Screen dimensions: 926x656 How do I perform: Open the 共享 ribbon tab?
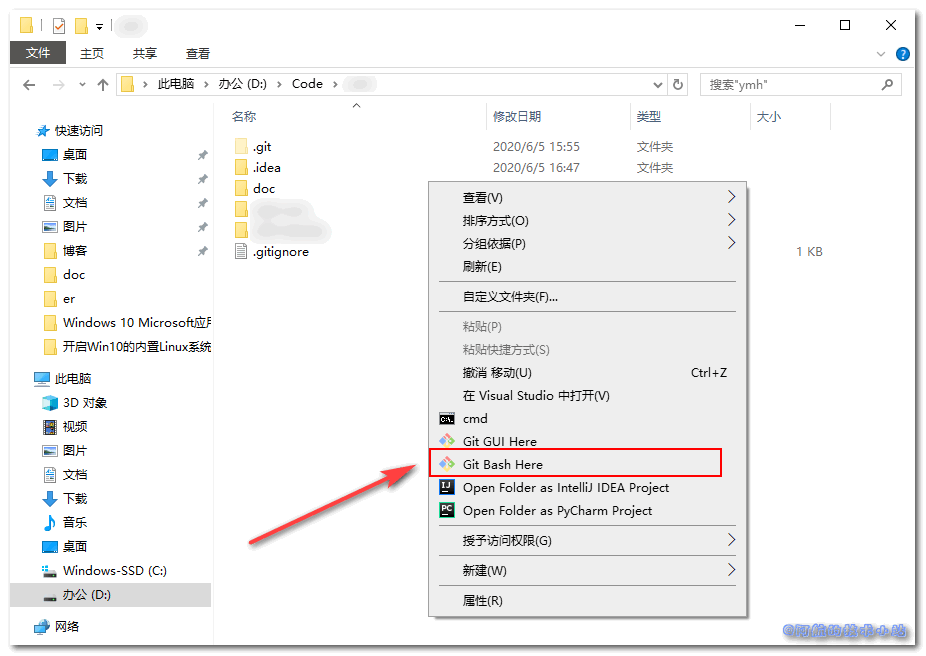coord(145,54)
